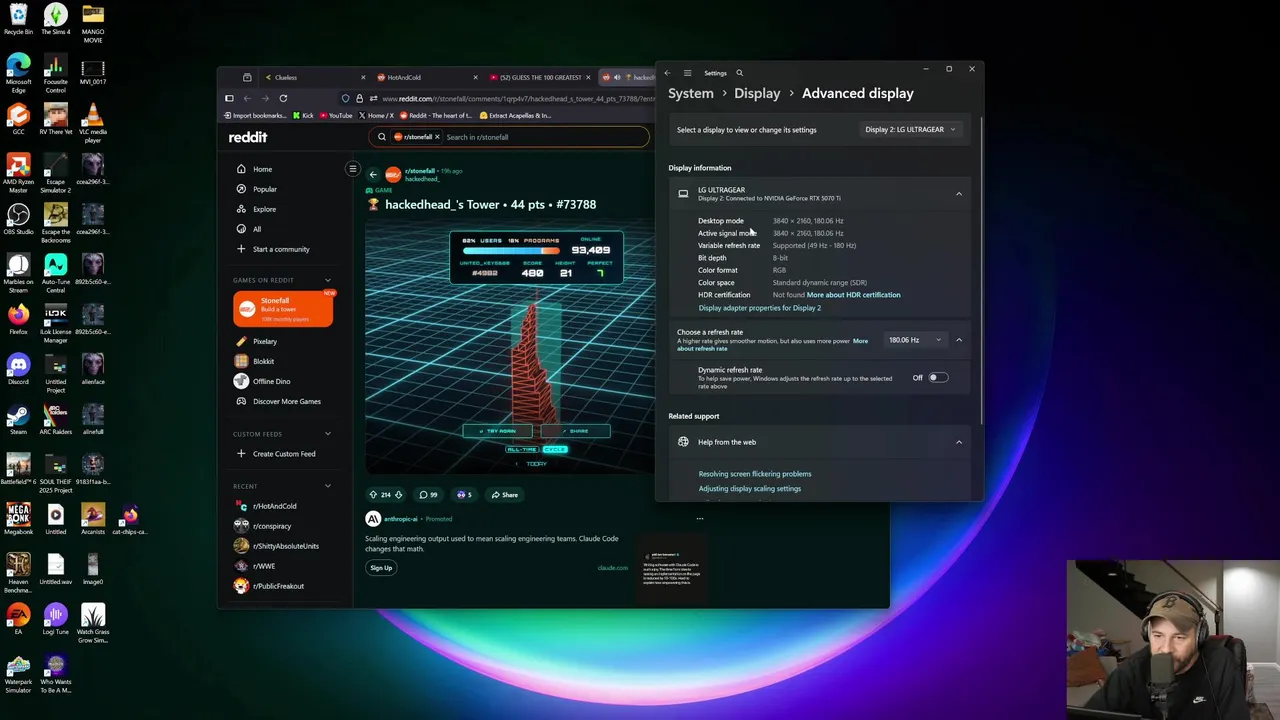Screen dimensions: 1280x720
Task: Go to System in Settings breadcrumb
Action: pos(691,93)
